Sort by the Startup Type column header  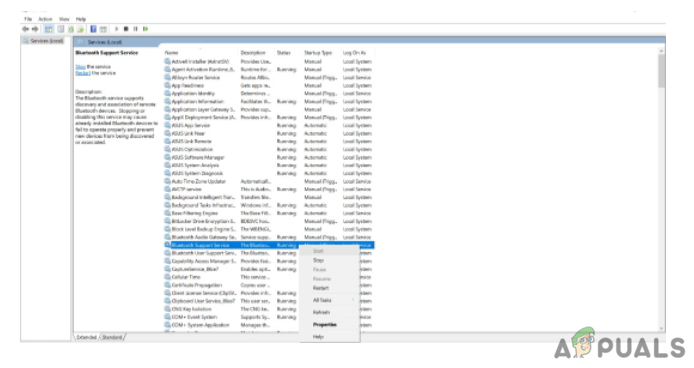pyautogui.click(x=321, y=53)
